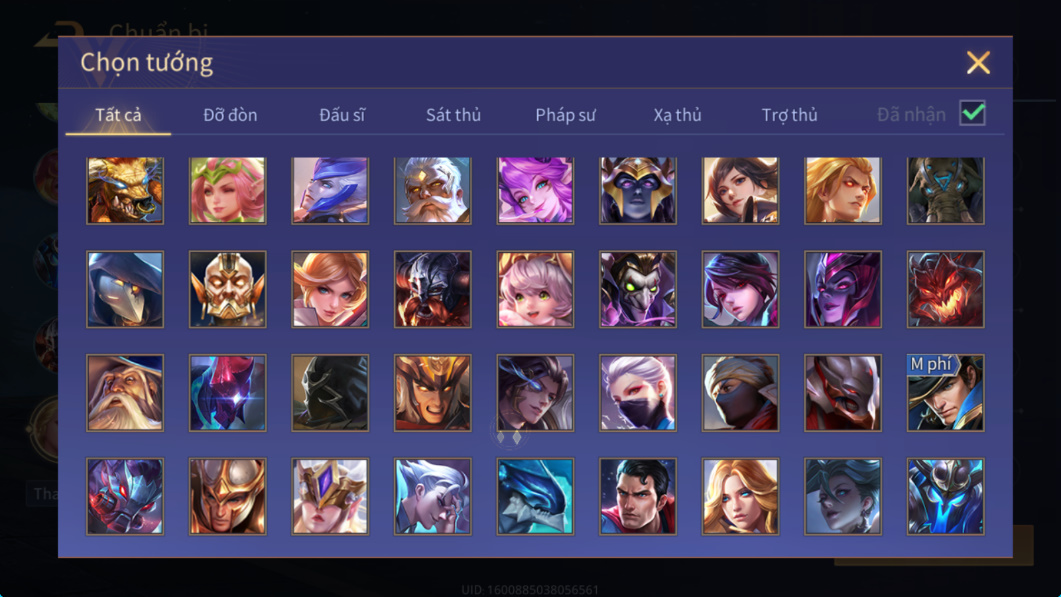The image size is (1061, 597).
Task: Switch to the "Đấu sĩ" tab
Action: pos(342,115)
